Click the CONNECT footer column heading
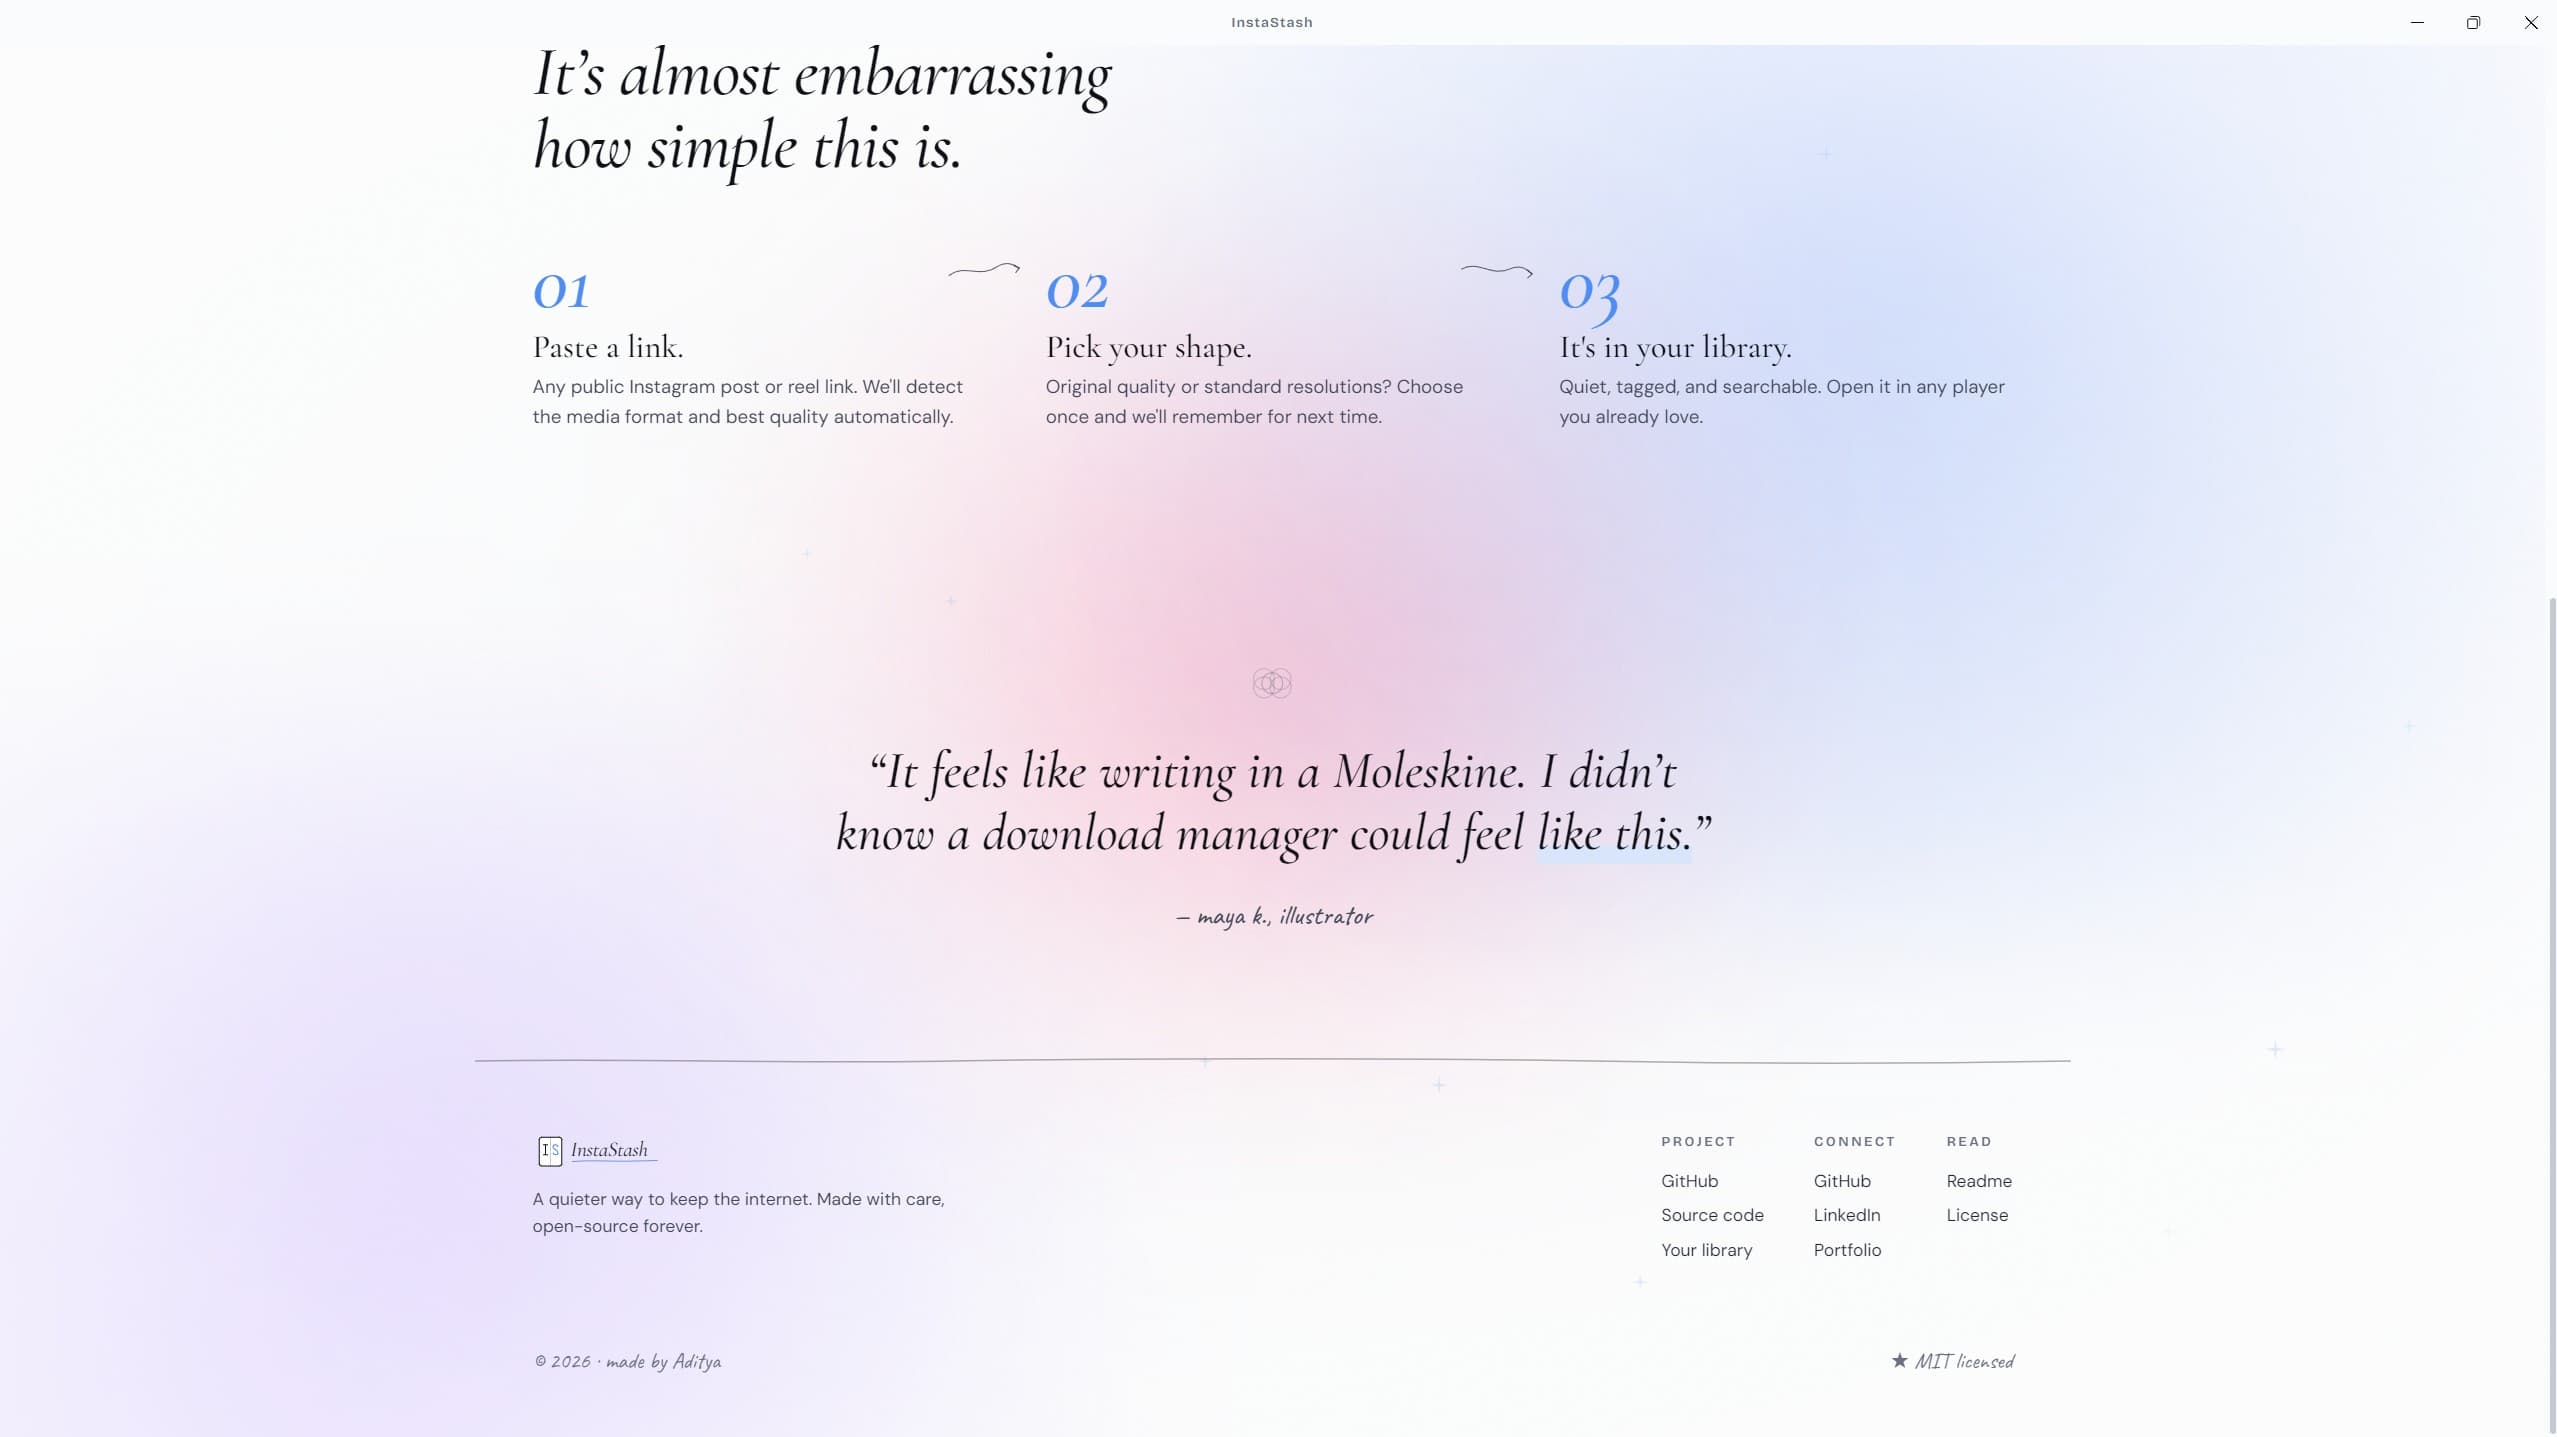This screenshot has width=2557, height=1437. click(1854, 1141)
